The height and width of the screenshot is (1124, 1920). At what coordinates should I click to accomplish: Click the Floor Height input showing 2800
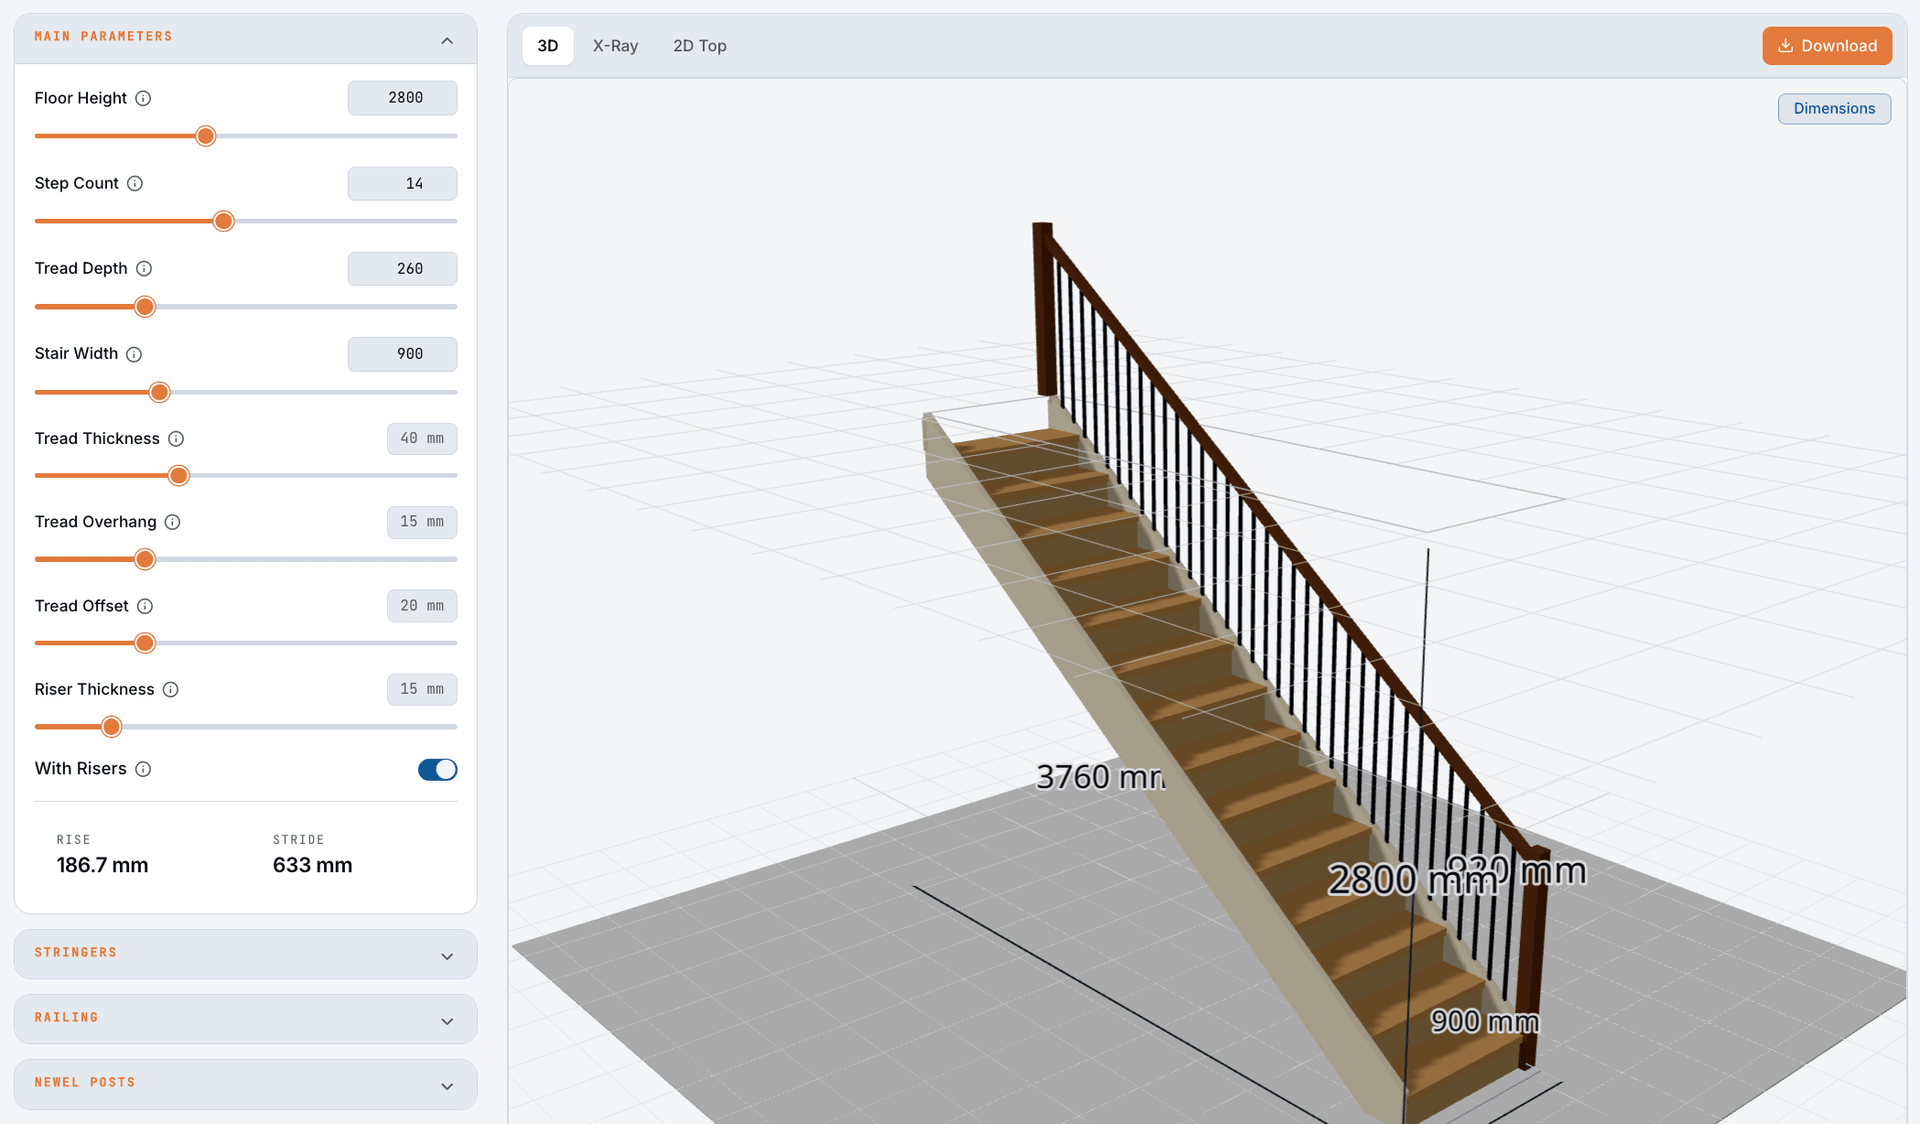(x=402, y=98)
